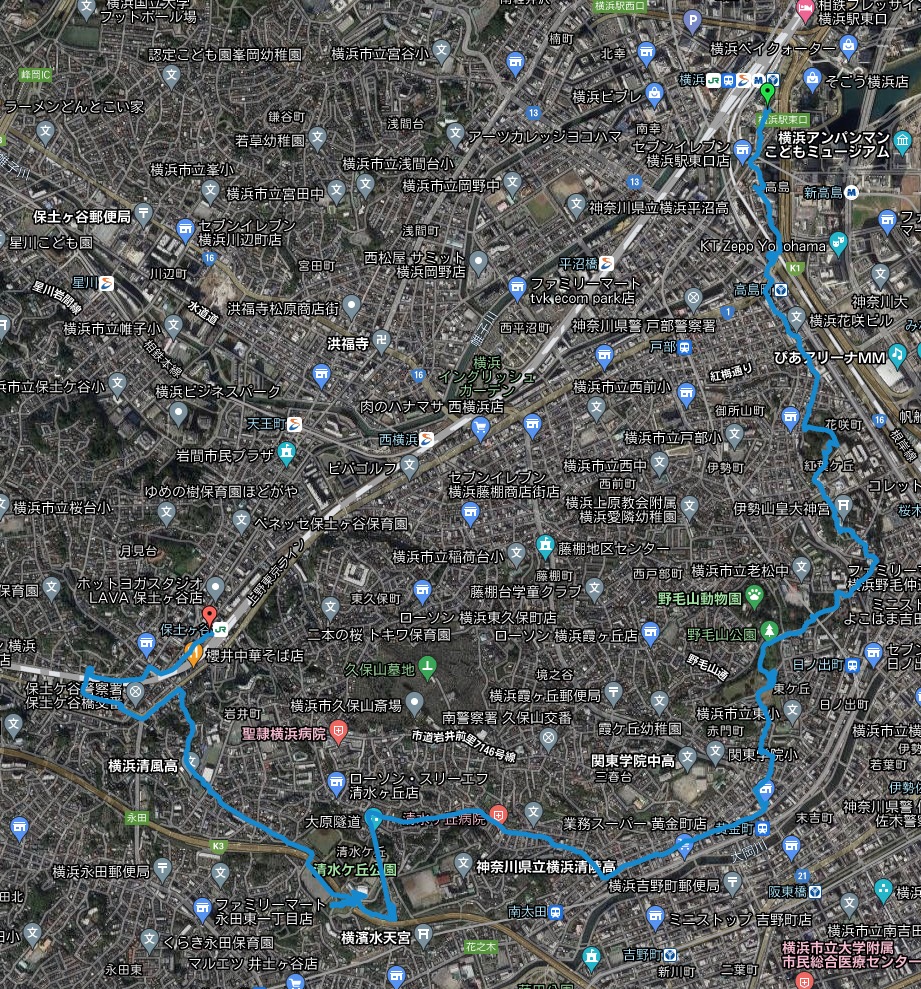
Task: Open the 洪福寺 temple marker
Action: [x=381, y=341]
